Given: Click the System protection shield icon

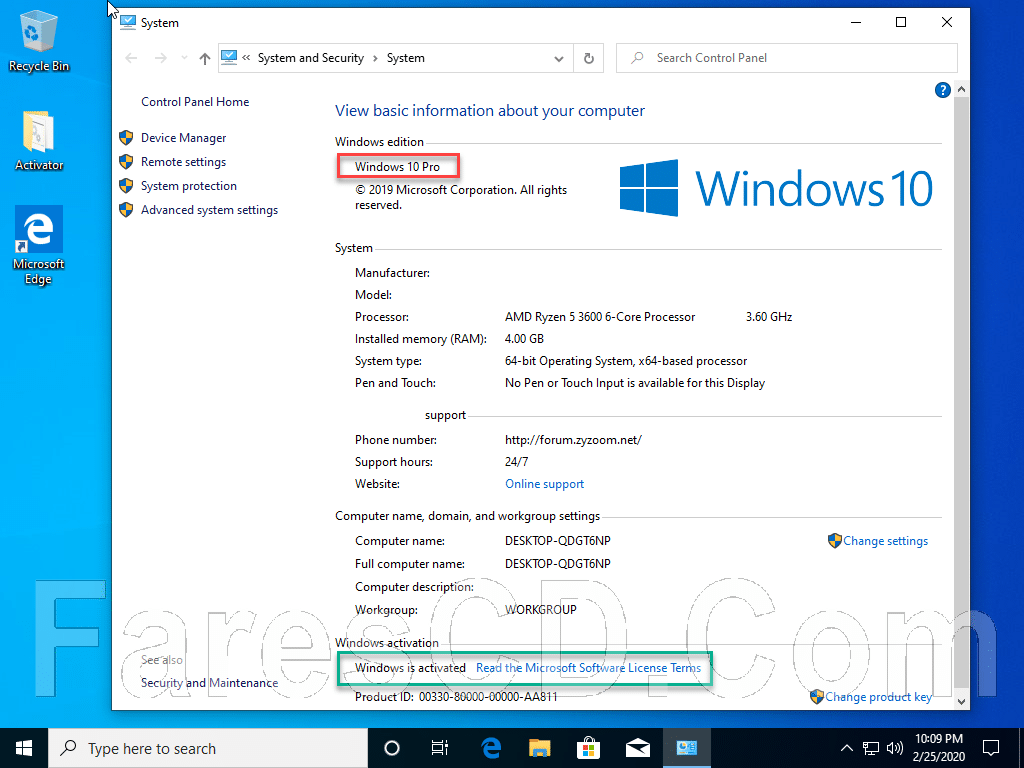Looking at the screenshot, I should (126, 186).
